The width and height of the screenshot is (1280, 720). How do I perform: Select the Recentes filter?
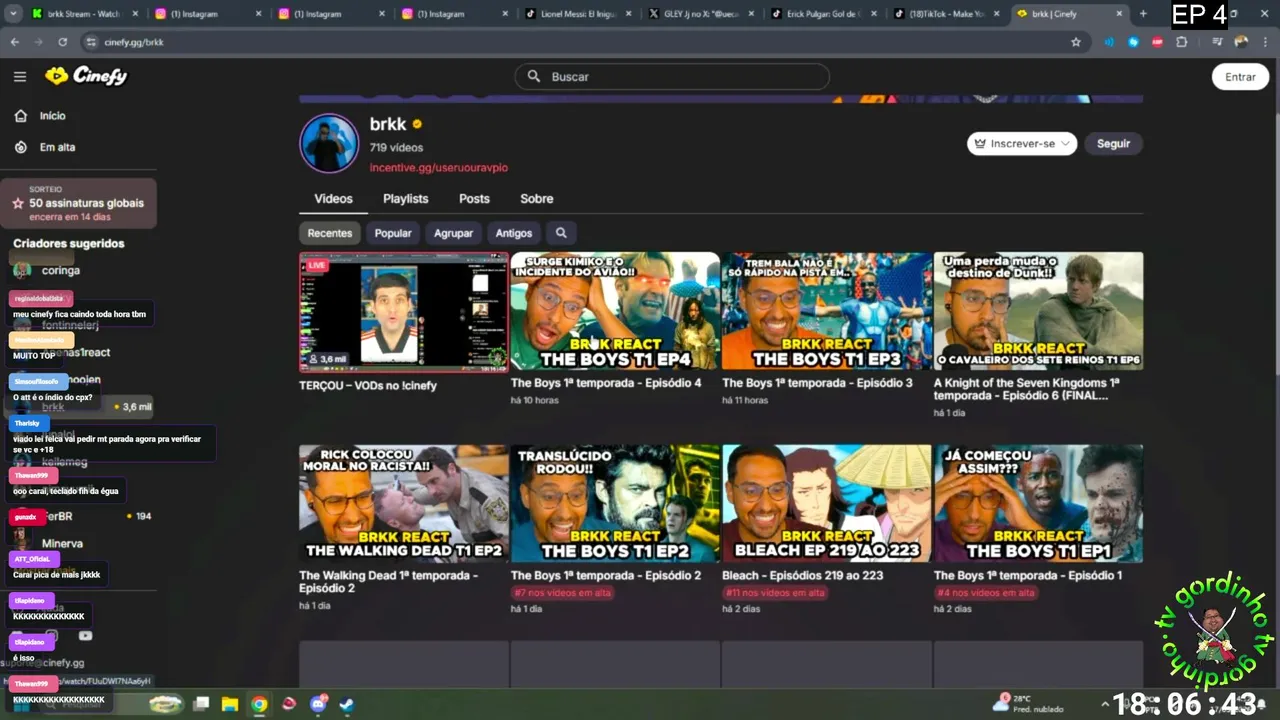330,233
